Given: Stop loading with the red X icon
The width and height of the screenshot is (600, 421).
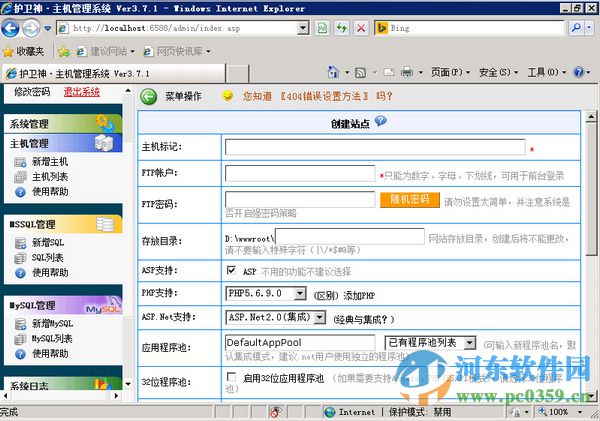Looking at the screenshot, I should [x=361, y=28].
